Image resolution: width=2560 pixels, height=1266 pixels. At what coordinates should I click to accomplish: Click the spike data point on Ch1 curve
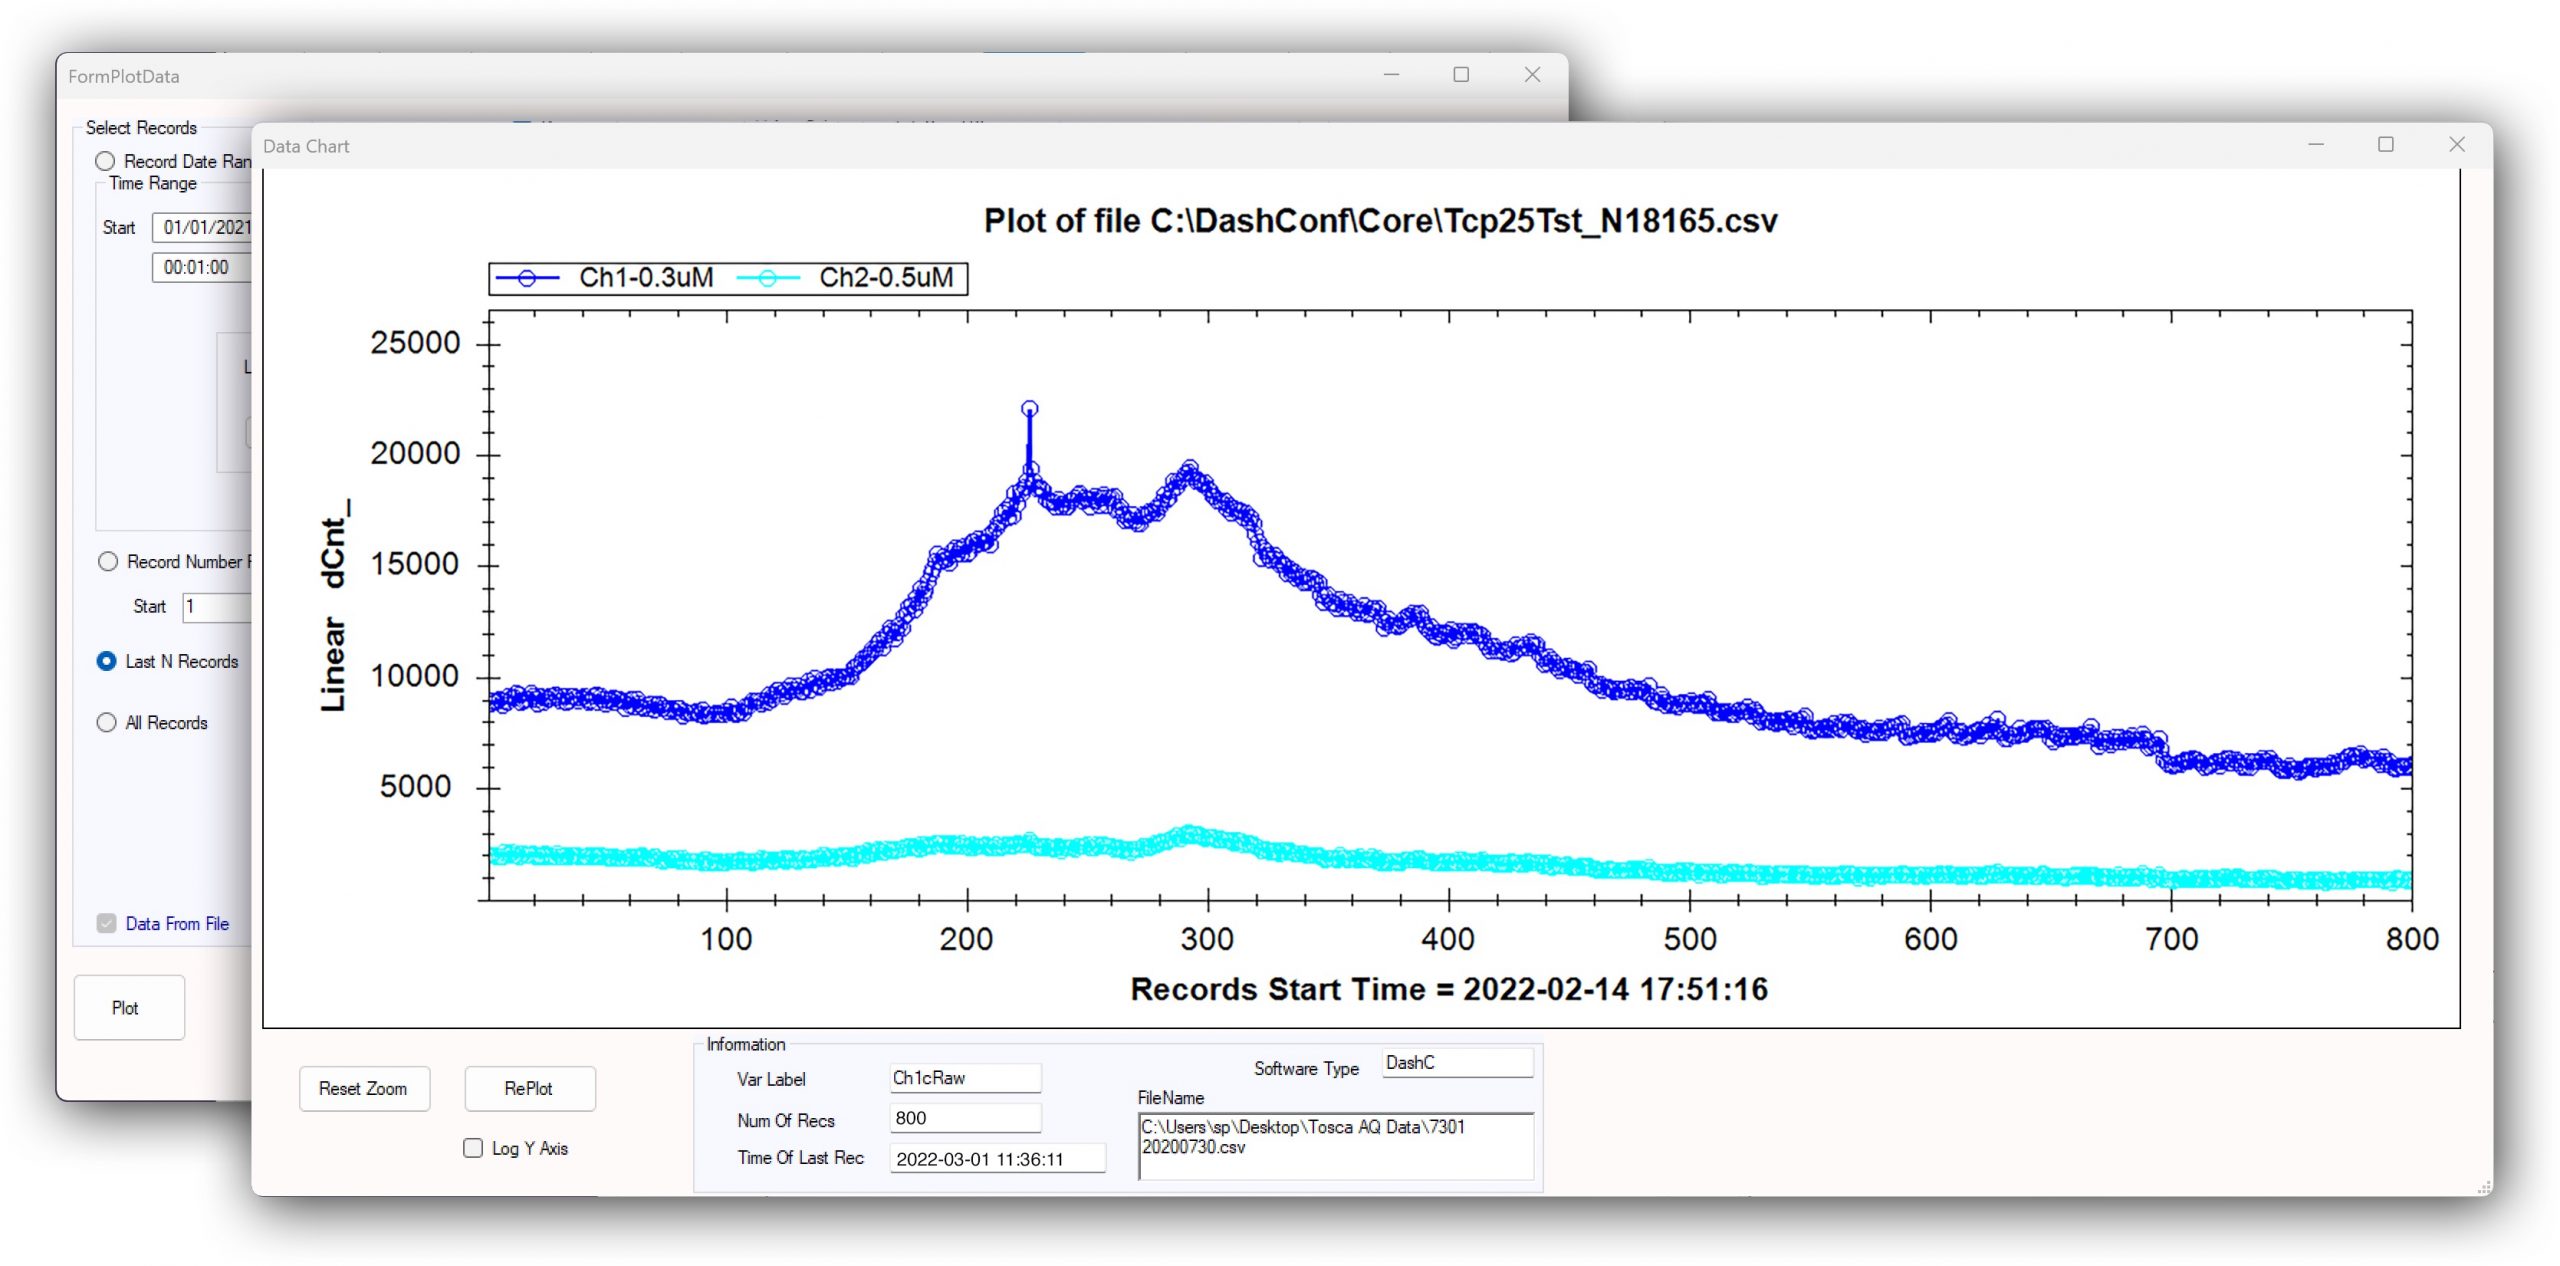click(x=1029, y=409)
